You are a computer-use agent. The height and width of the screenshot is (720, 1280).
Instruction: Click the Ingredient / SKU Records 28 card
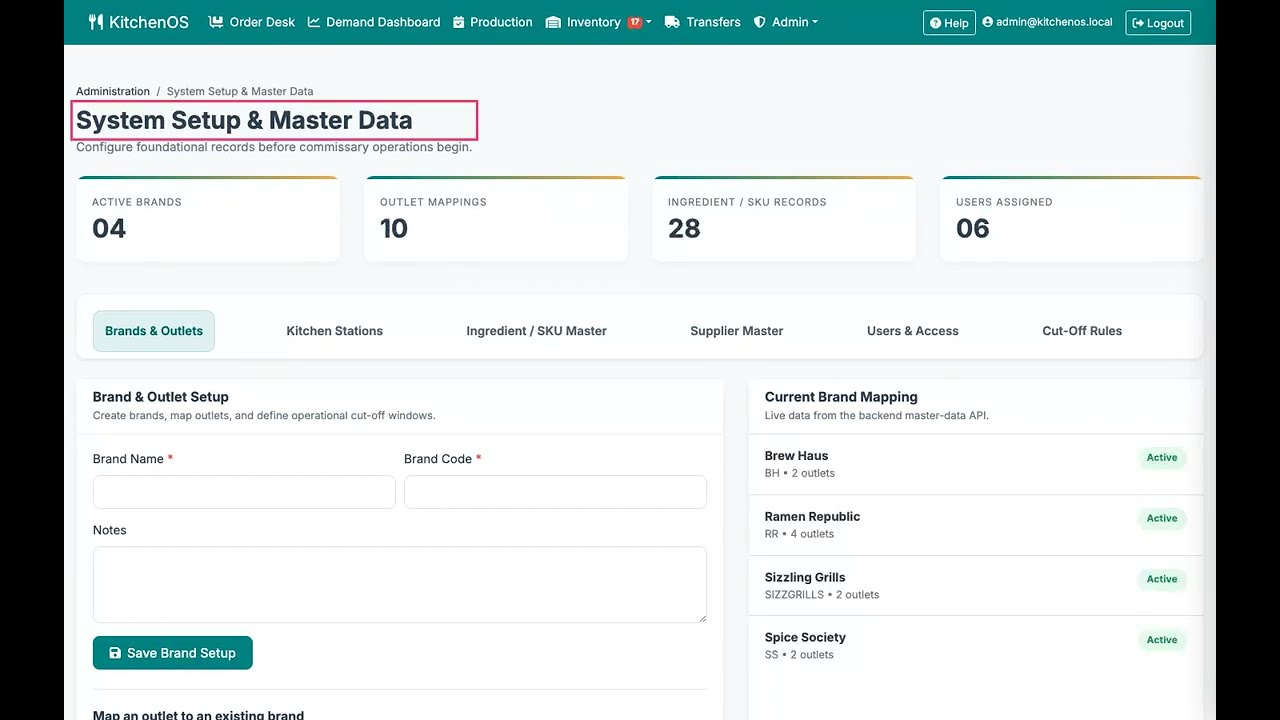point(784,219)
